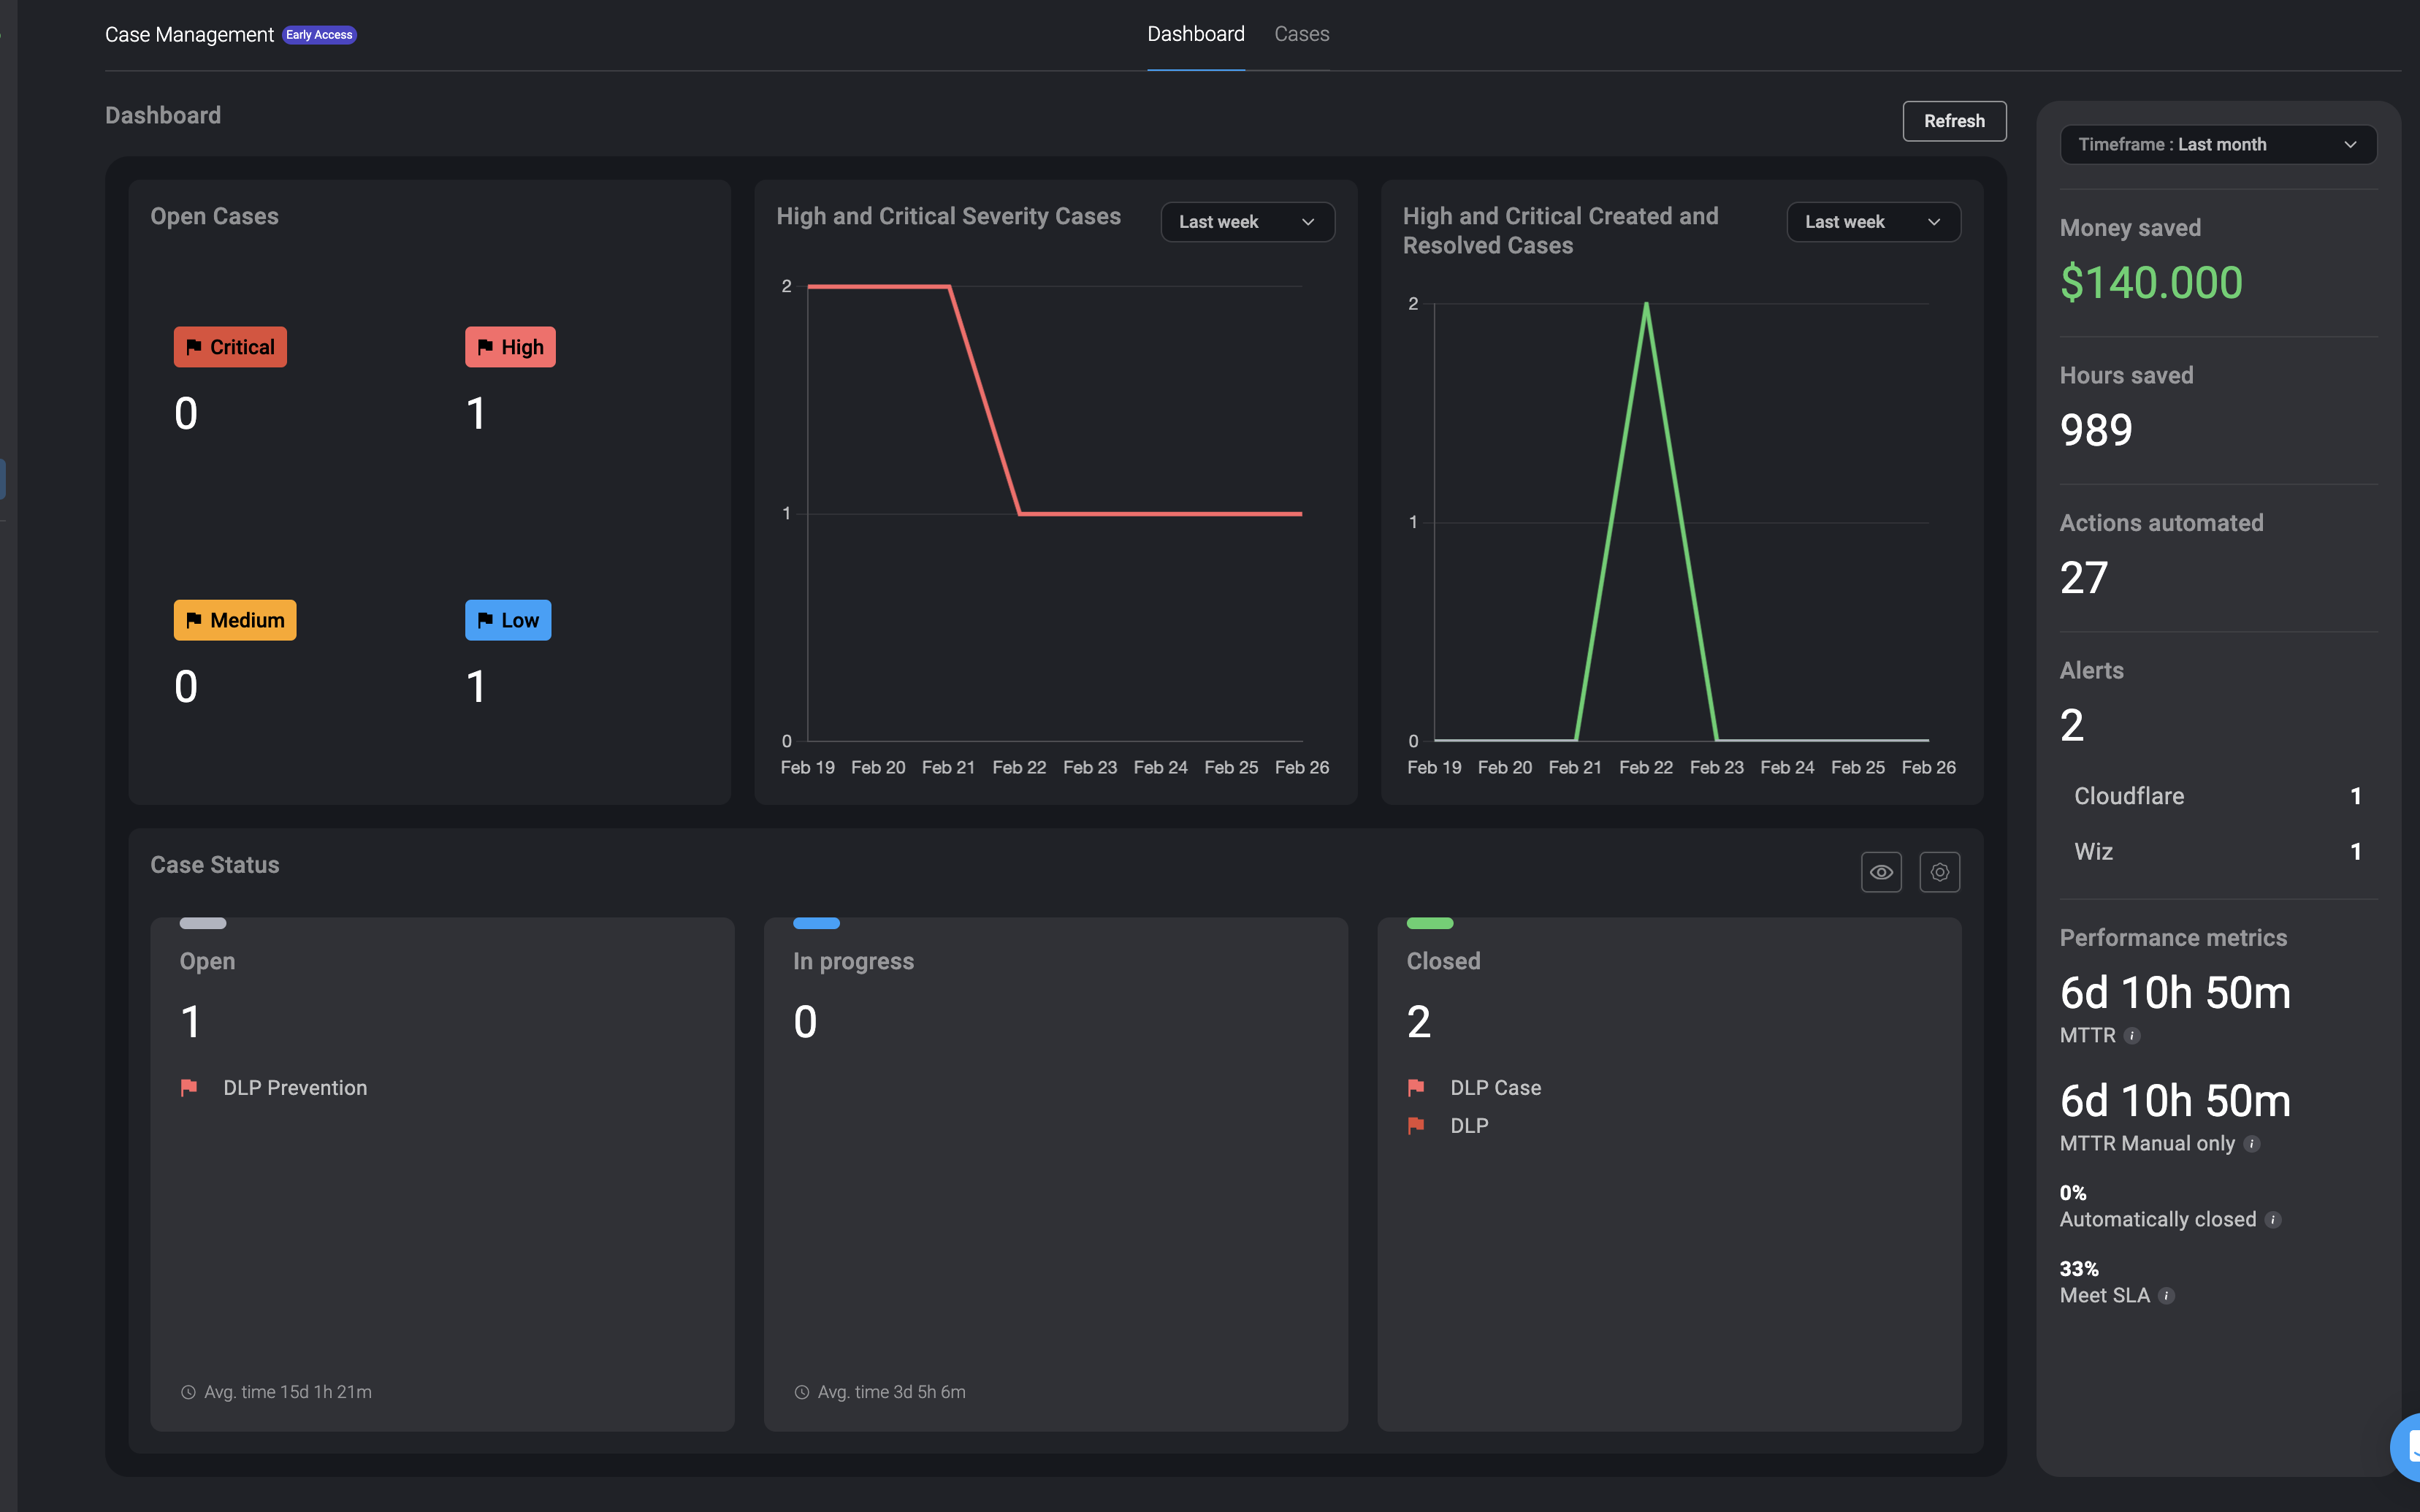Click the gray Open status color bar
Screen dimensions: 2420x1512
203,923
